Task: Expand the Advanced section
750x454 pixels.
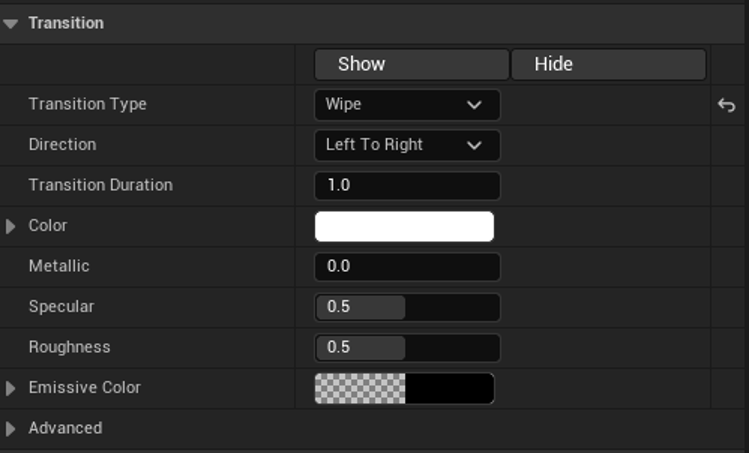Action: coord(11,428)
